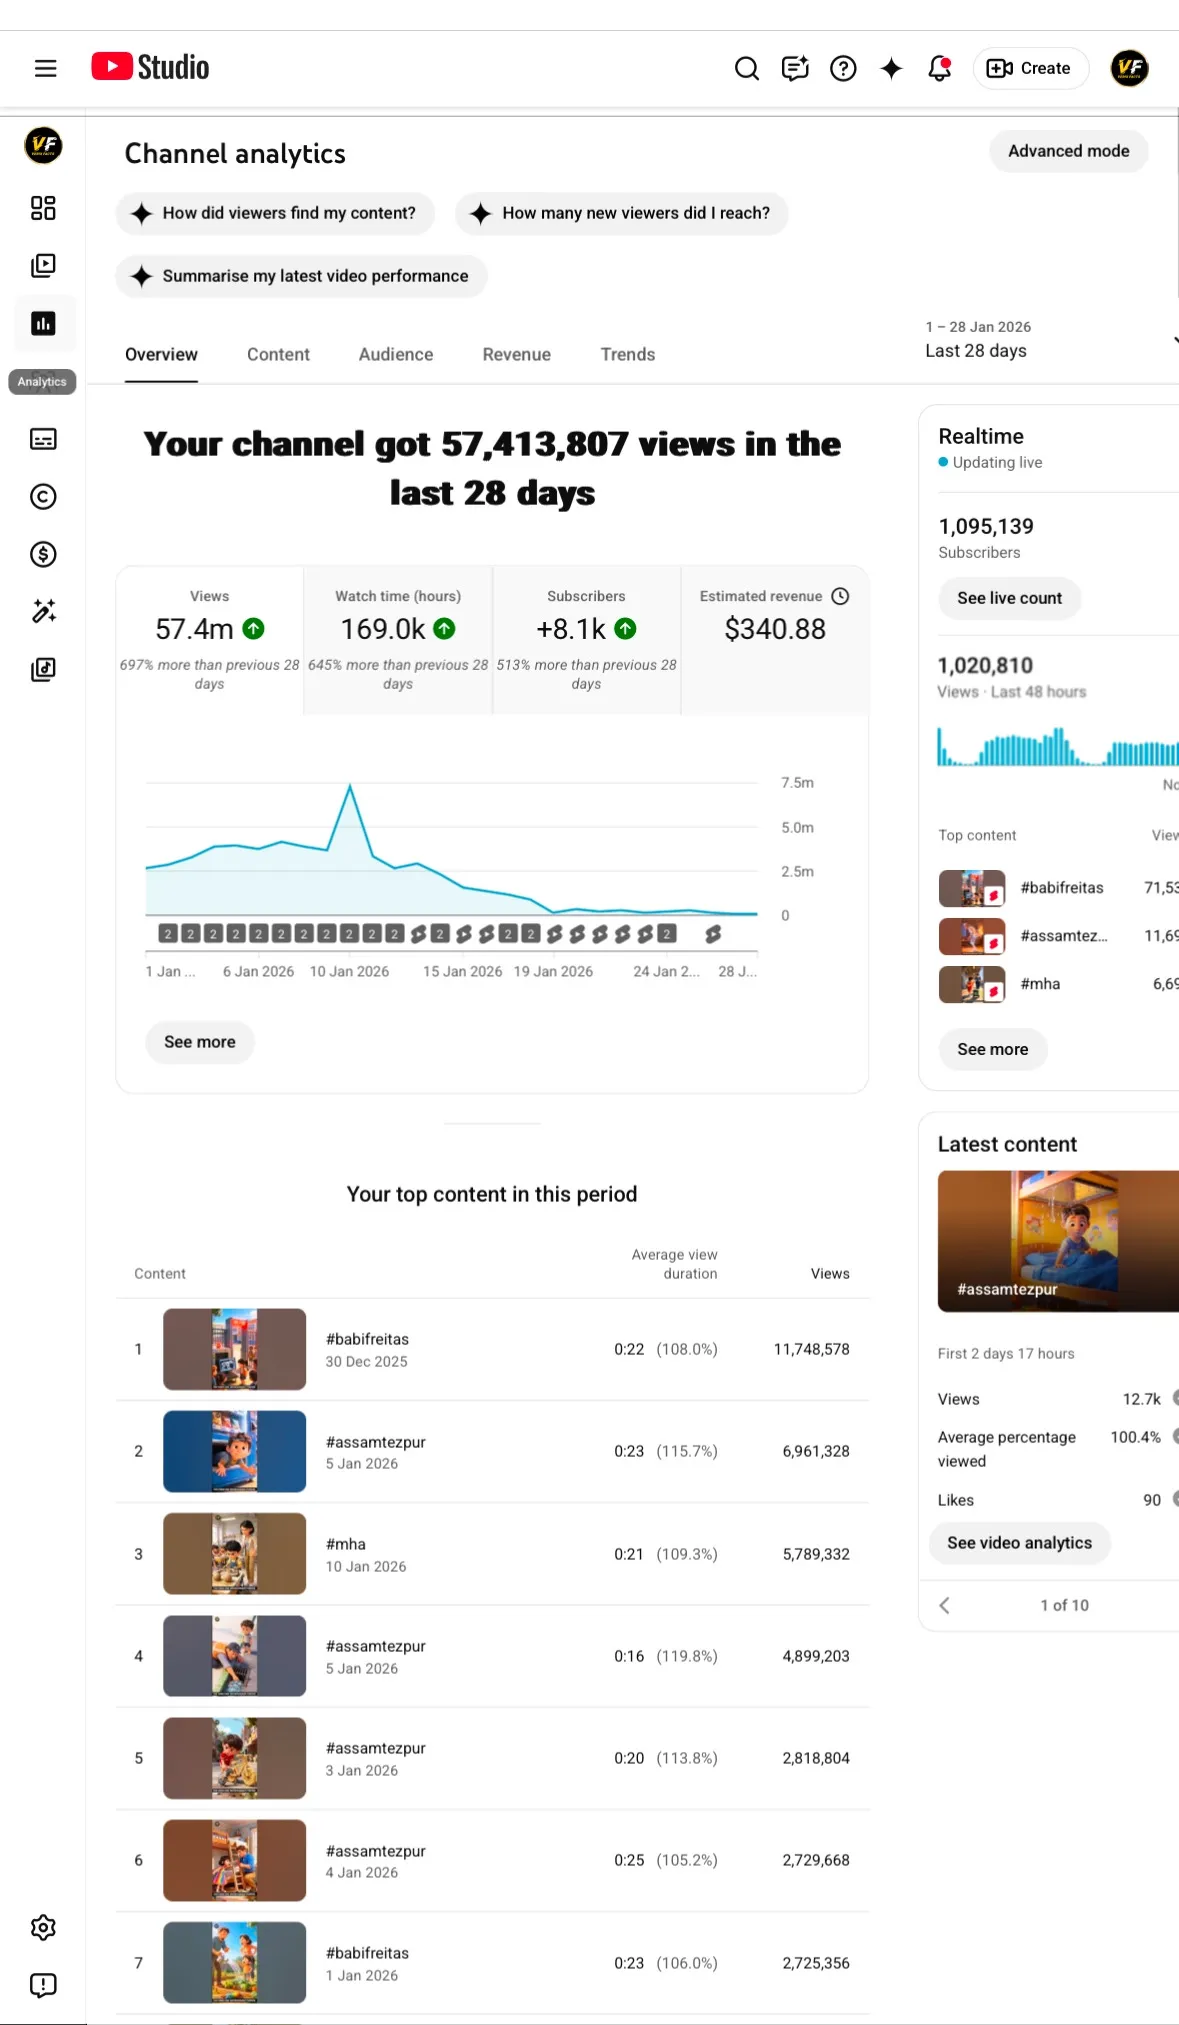Screen dimensions: 1179x2025
Task: Open the Help question mark icon
Action: coord(843,68)
